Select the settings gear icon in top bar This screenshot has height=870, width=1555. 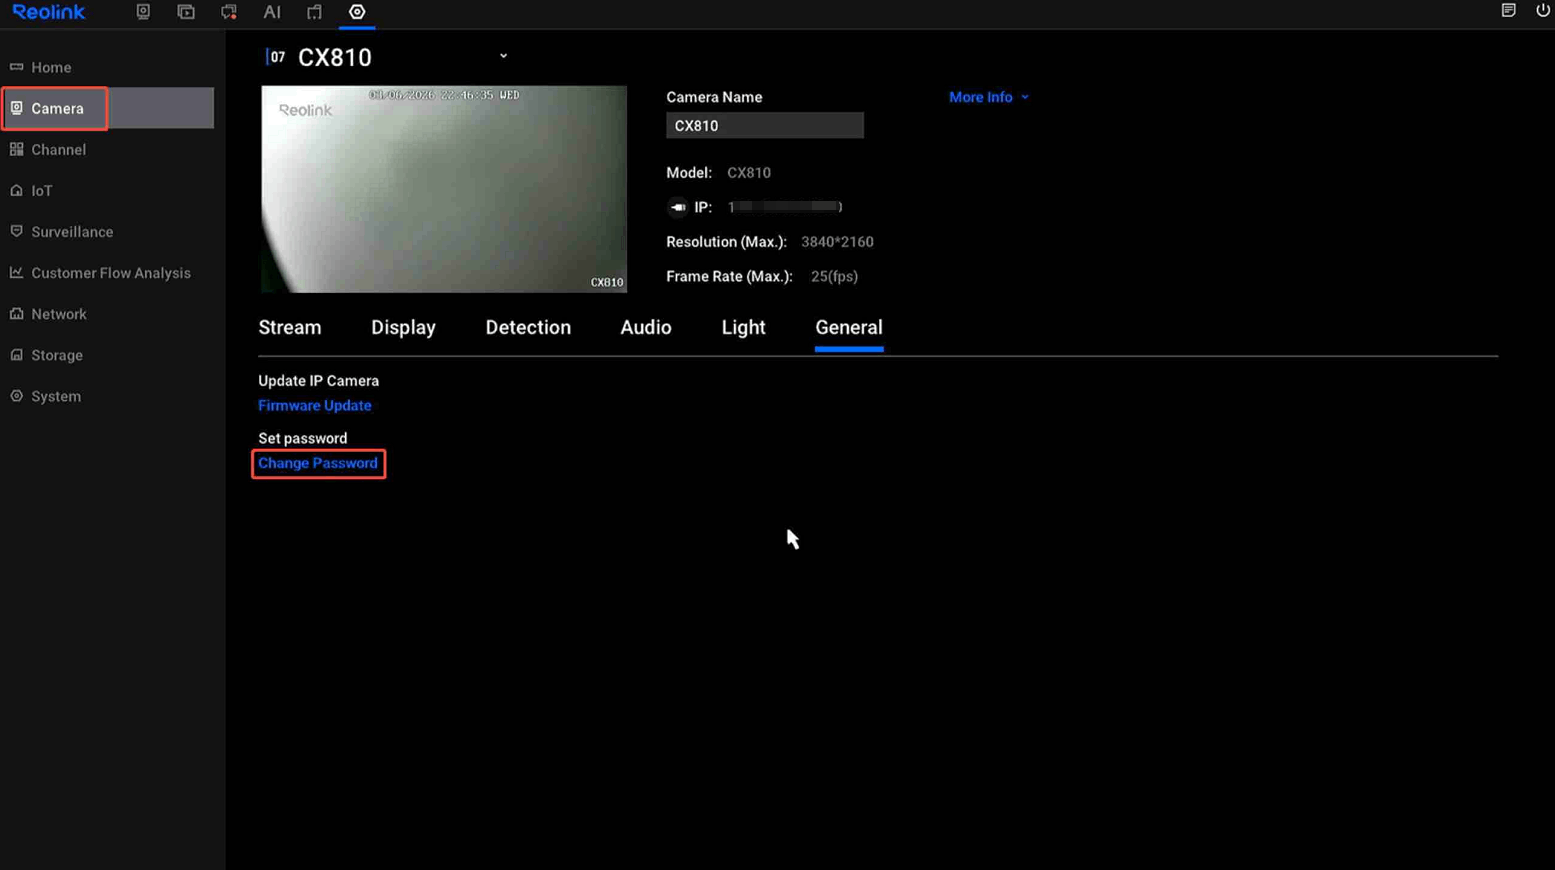point(357,12)
